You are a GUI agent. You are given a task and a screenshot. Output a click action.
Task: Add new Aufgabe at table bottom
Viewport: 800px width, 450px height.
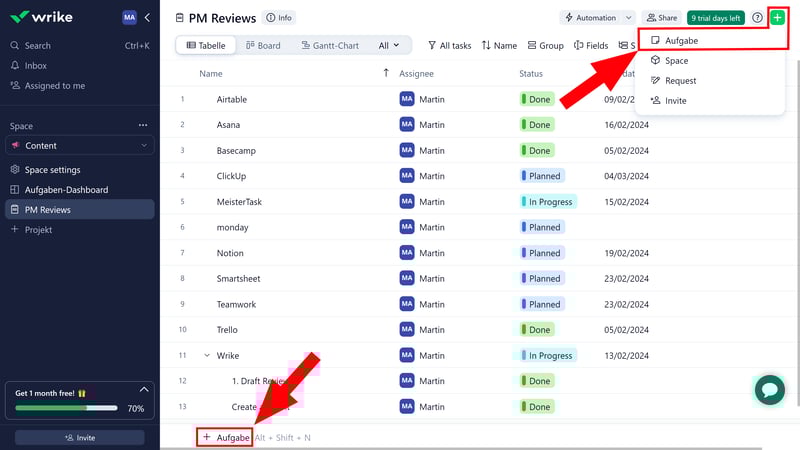point(225,437)
